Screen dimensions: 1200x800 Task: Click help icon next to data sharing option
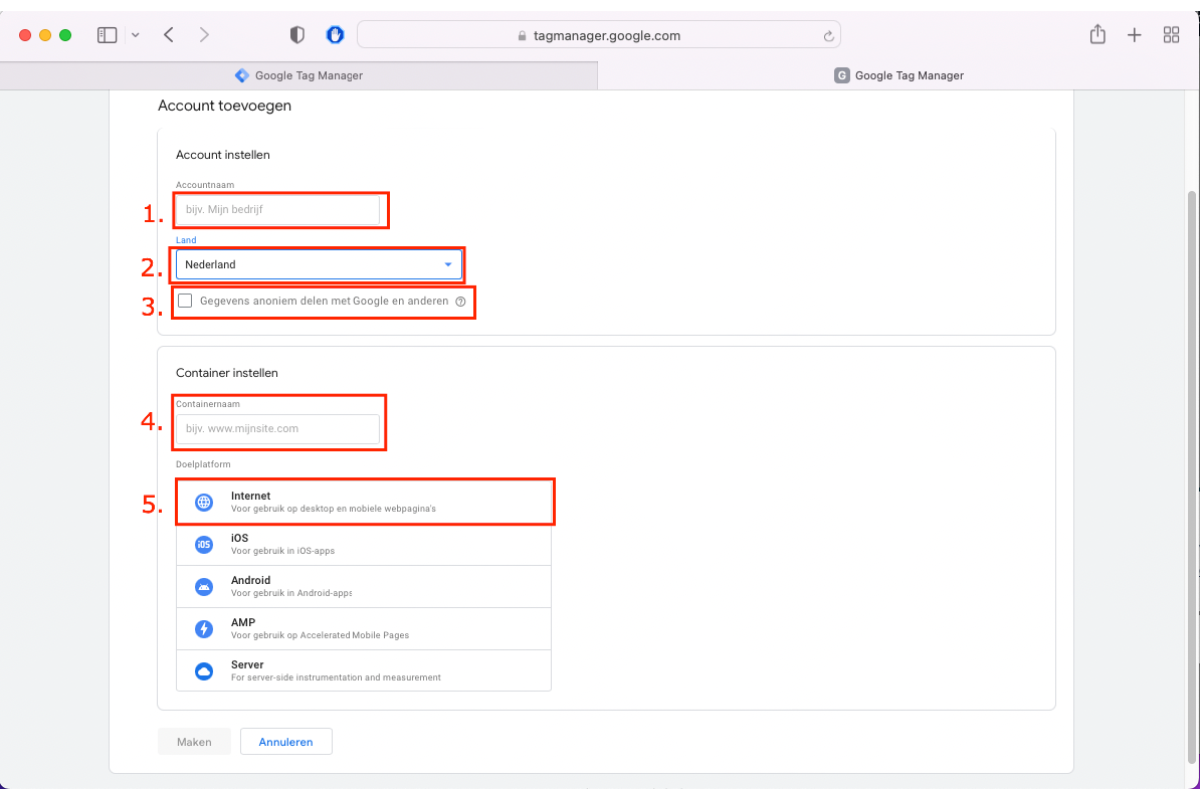460,301
